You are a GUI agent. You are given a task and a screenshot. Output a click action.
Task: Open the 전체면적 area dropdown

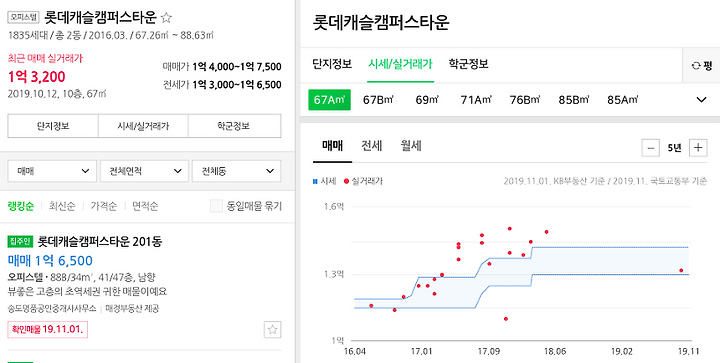(145, 171)
